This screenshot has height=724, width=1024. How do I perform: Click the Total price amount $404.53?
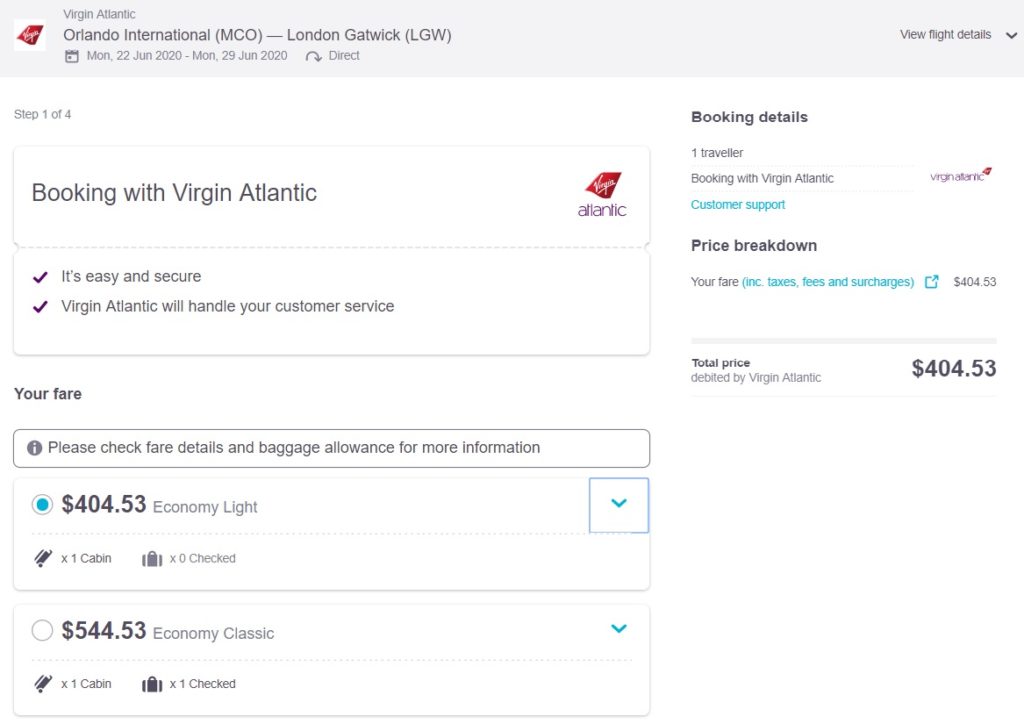(x=954, y=368)
